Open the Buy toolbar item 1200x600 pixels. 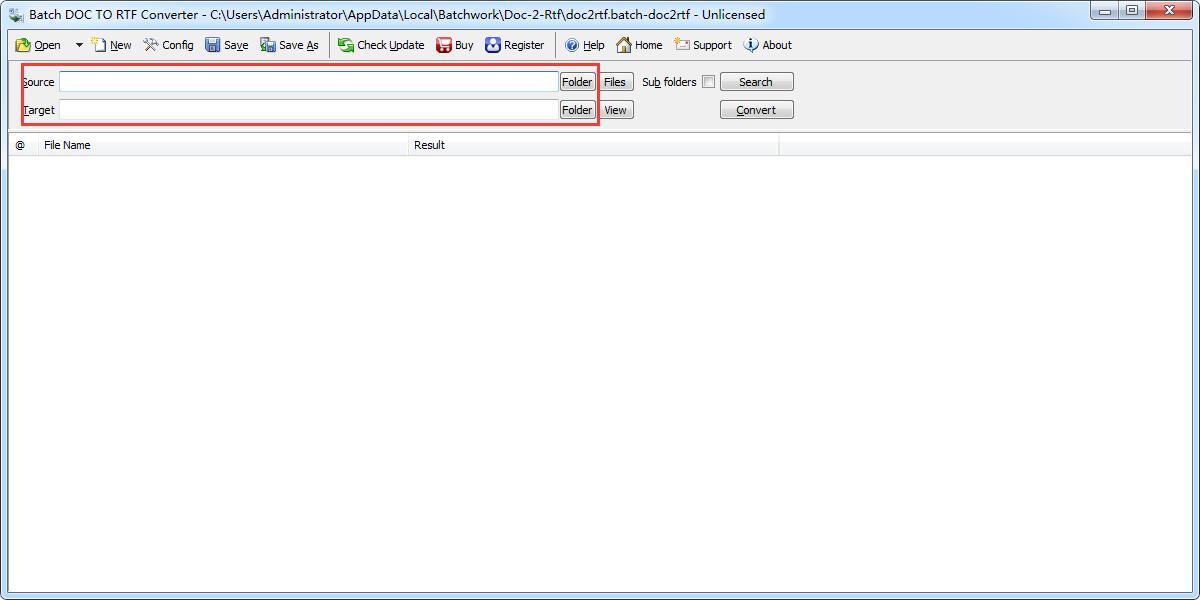[455, 45]
